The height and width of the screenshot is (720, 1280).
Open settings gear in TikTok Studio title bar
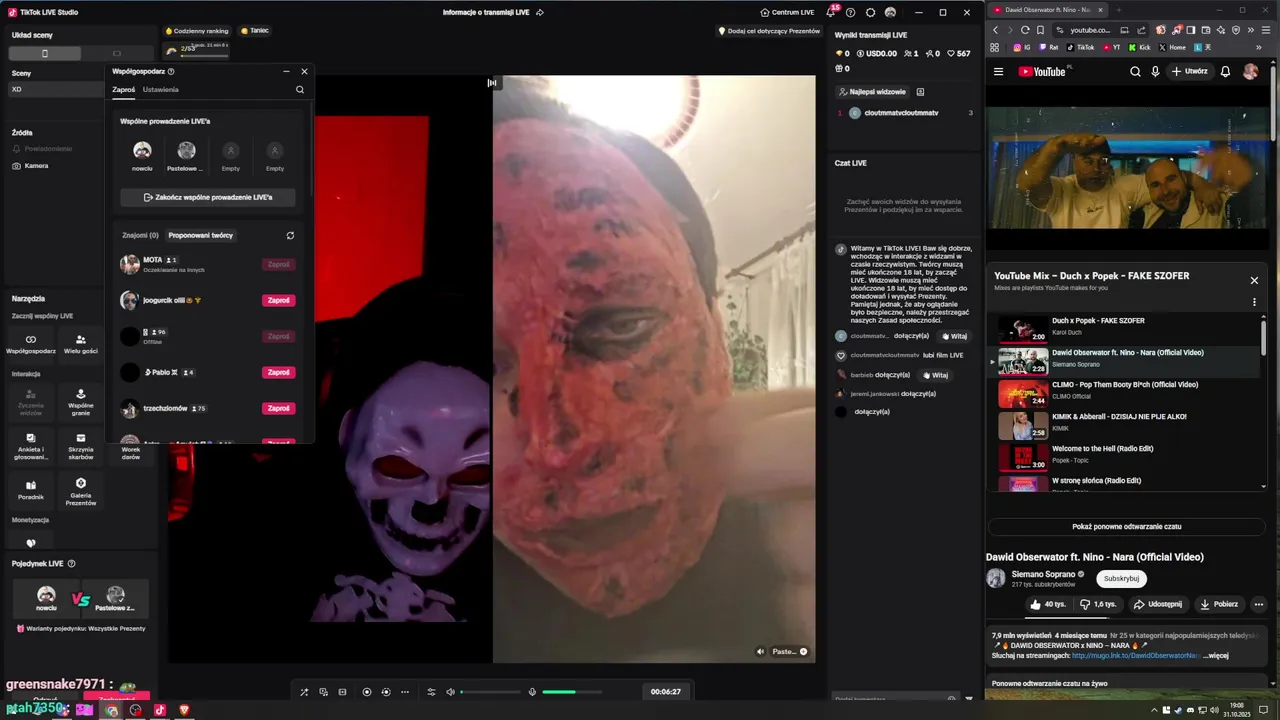pos(870,12)
